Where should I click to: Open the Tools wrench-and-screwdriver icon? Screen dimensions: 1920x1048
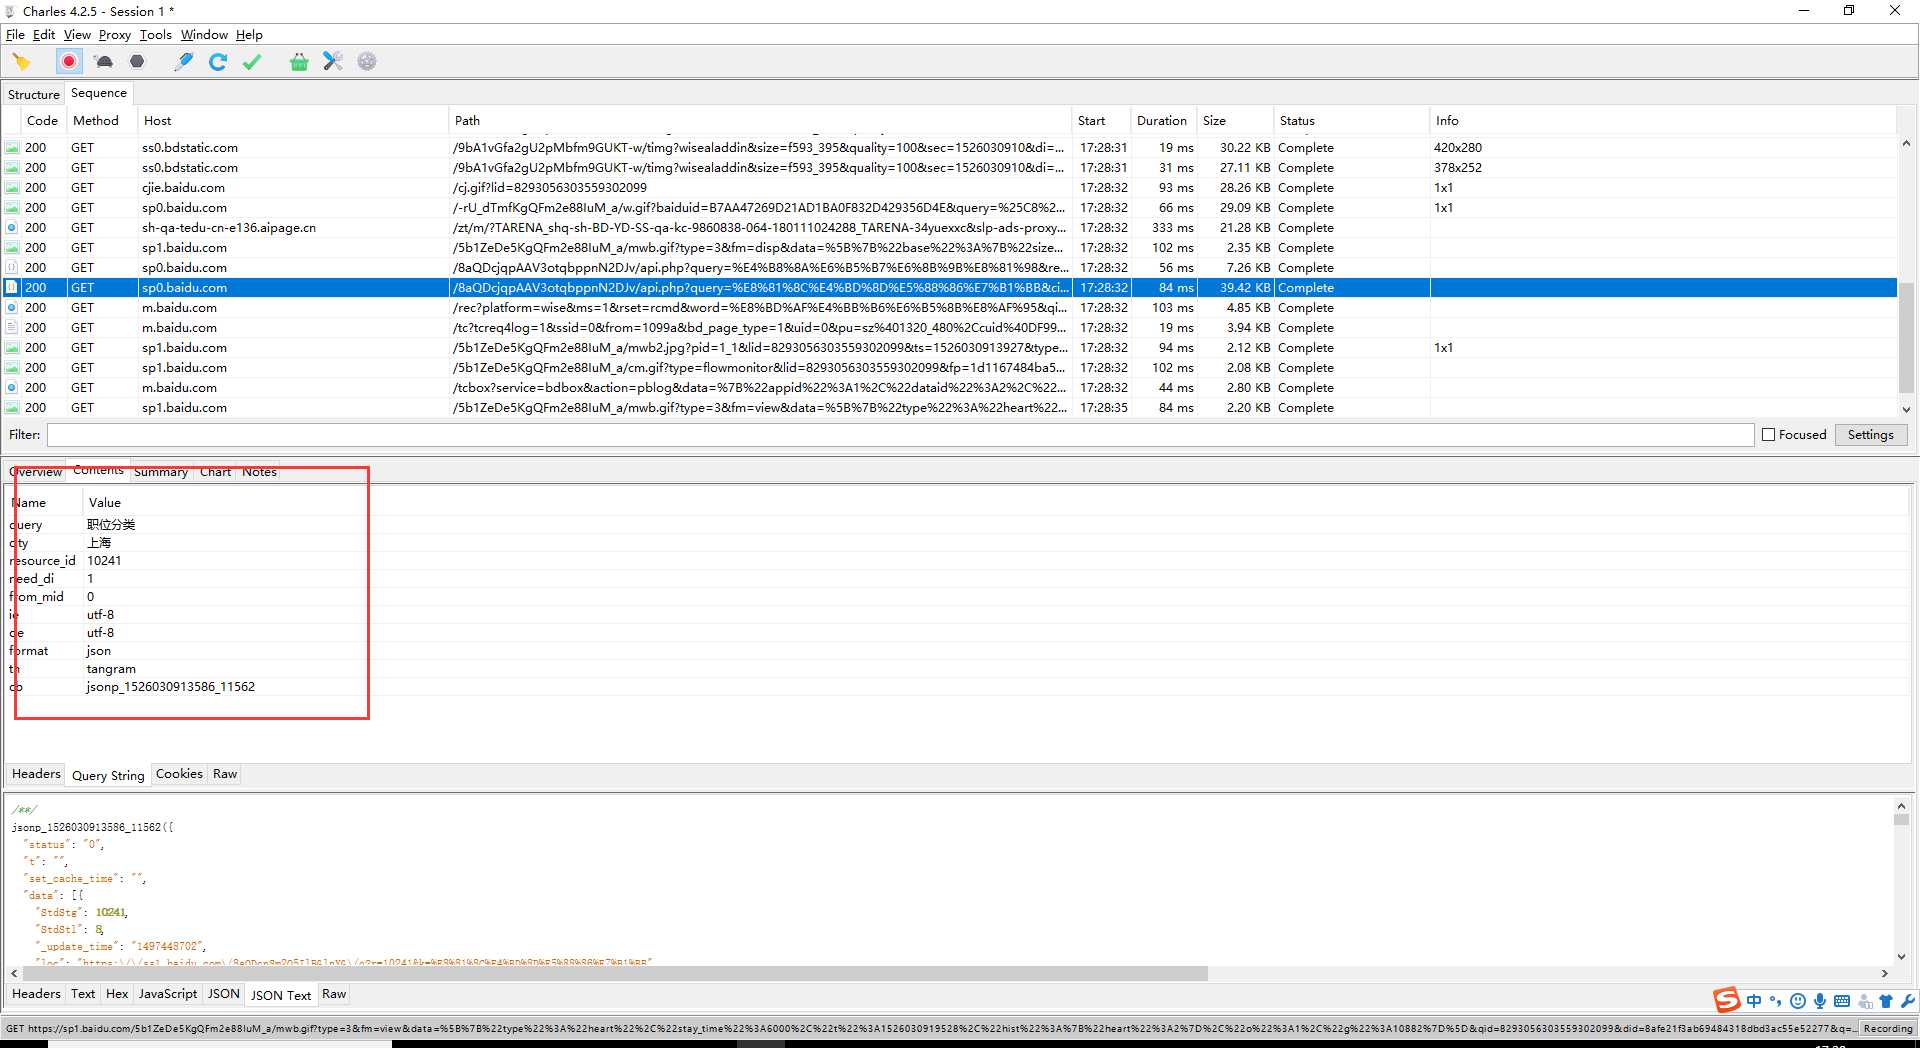coord(333,62)
